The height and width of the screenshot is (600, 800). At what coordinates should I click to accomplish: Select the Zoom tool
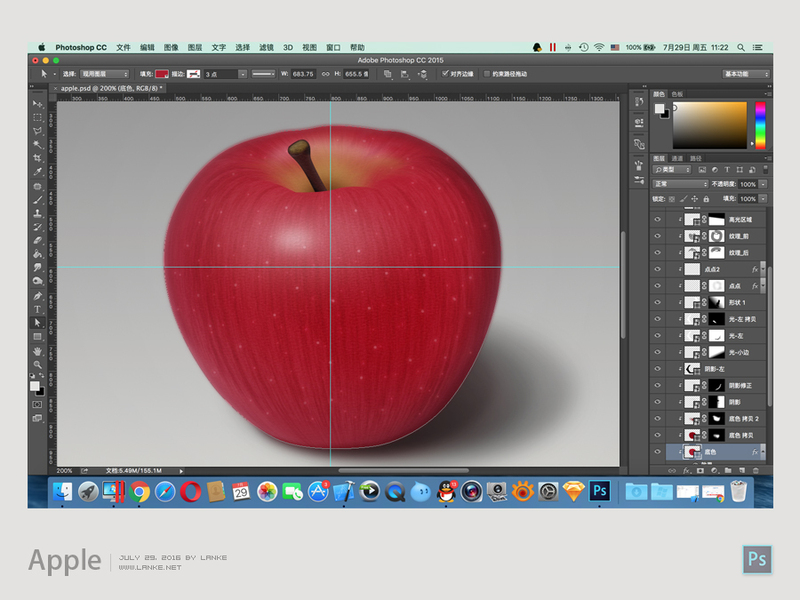pyautogui.click(x=37, y=365)
